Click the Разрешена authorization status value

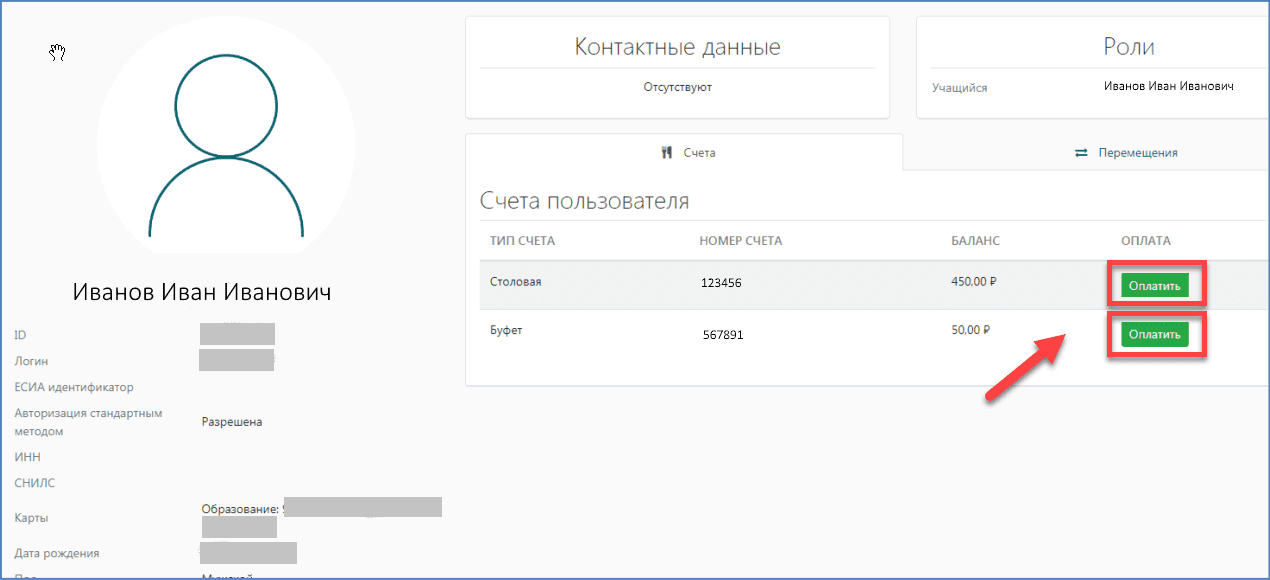pos(232,422)
